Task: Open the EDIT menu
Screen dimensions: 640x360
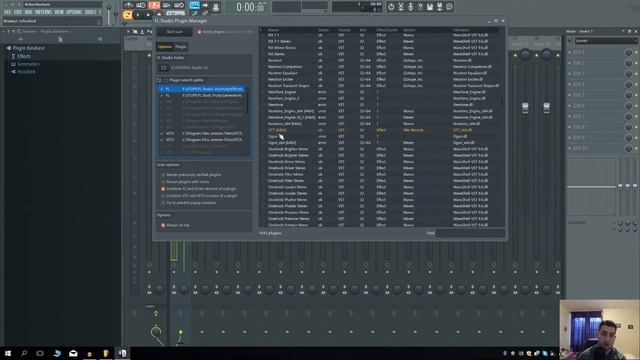Action: click(x=18, y=12)
